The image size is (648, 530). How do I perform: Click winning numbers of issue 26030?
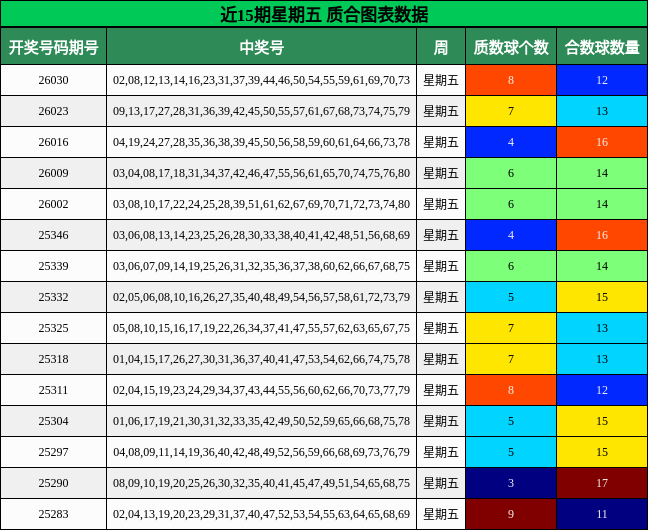[x=262, y=80]
